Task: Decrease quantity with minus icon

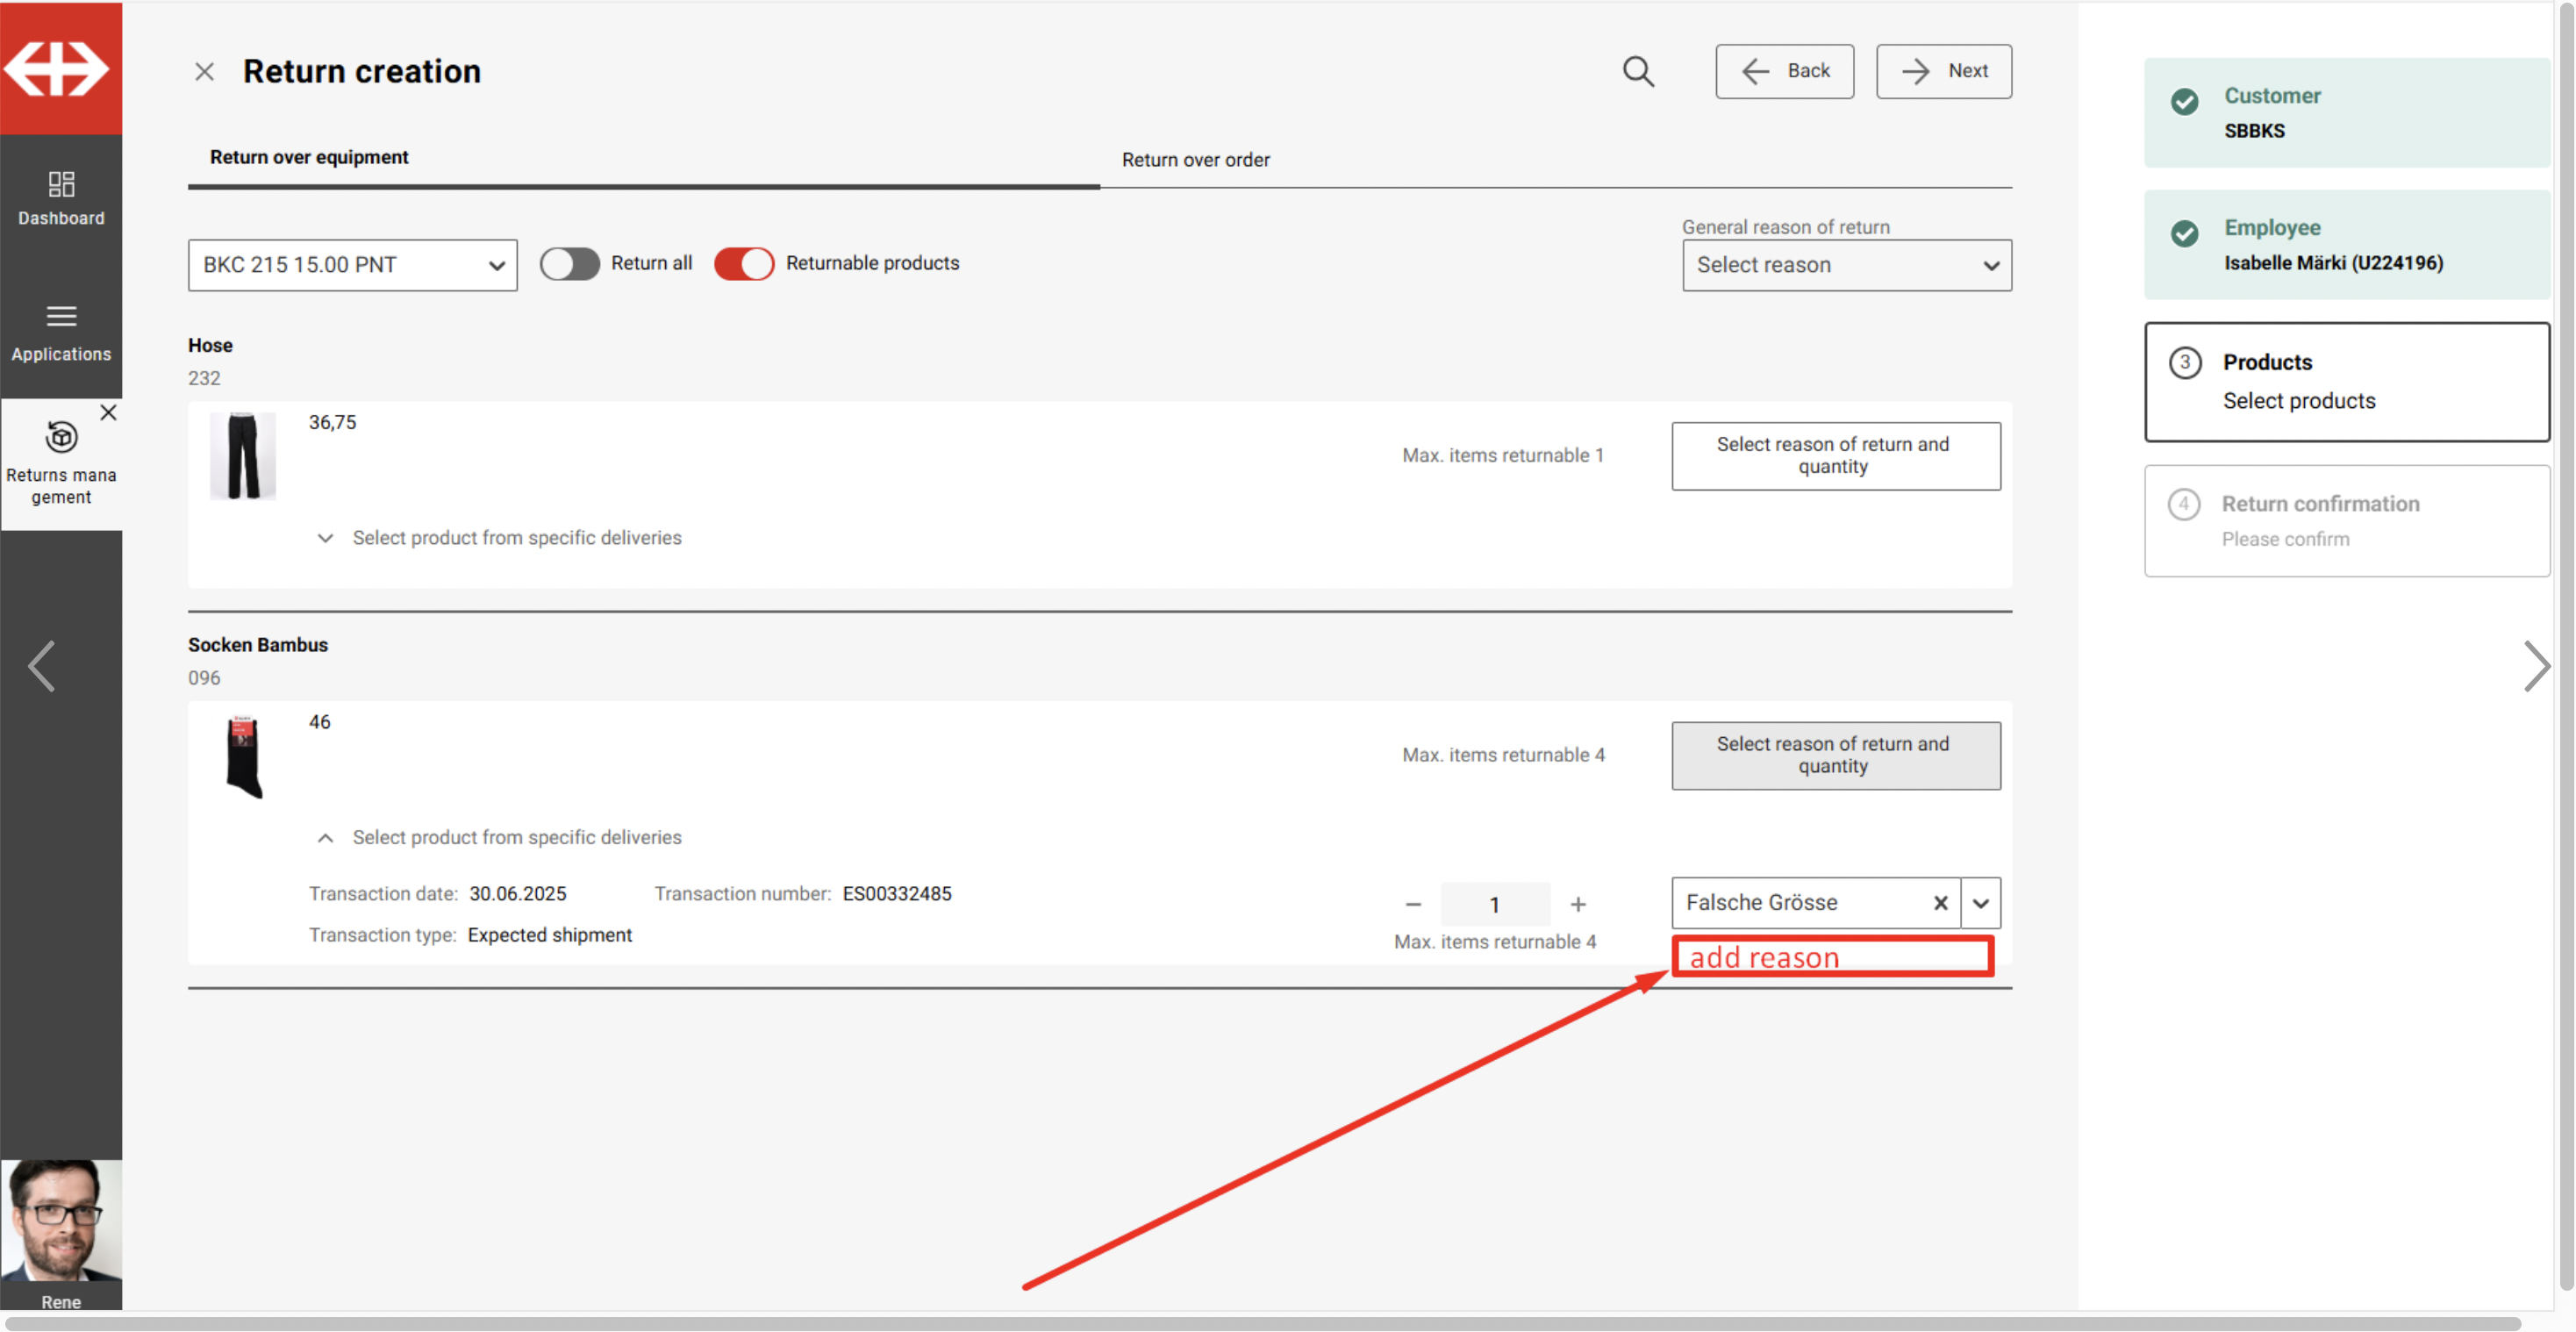Action: [x=1412, y=904]
